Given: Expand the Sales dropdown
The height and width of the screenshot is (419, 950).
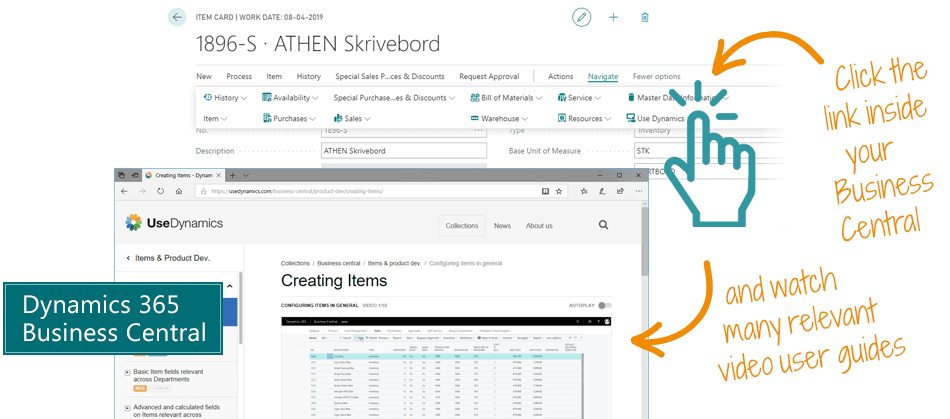Looking at the screenshot, I should point(353,119).
